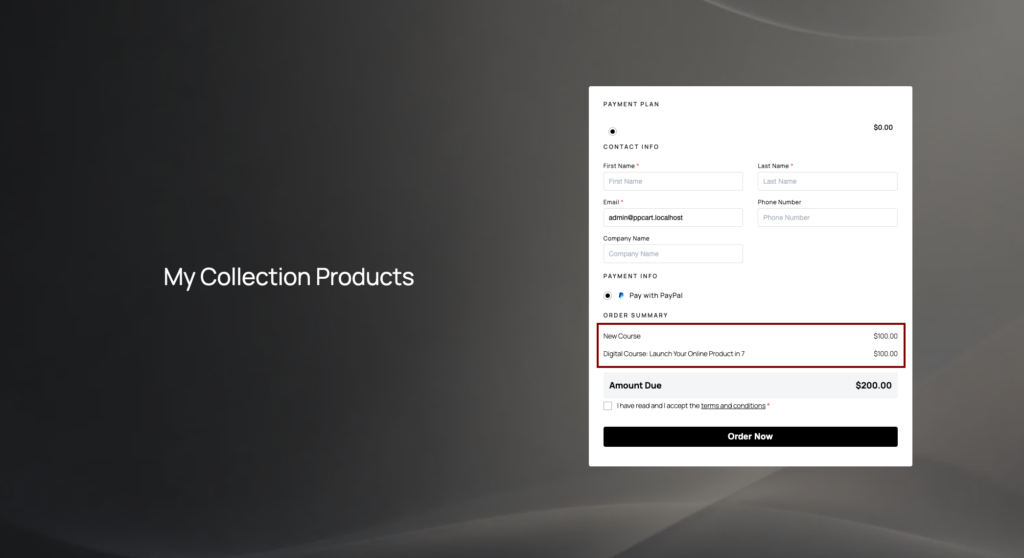Click the Digital Course order summary line
Screen dimensions: 1024x558
point(750,353)
